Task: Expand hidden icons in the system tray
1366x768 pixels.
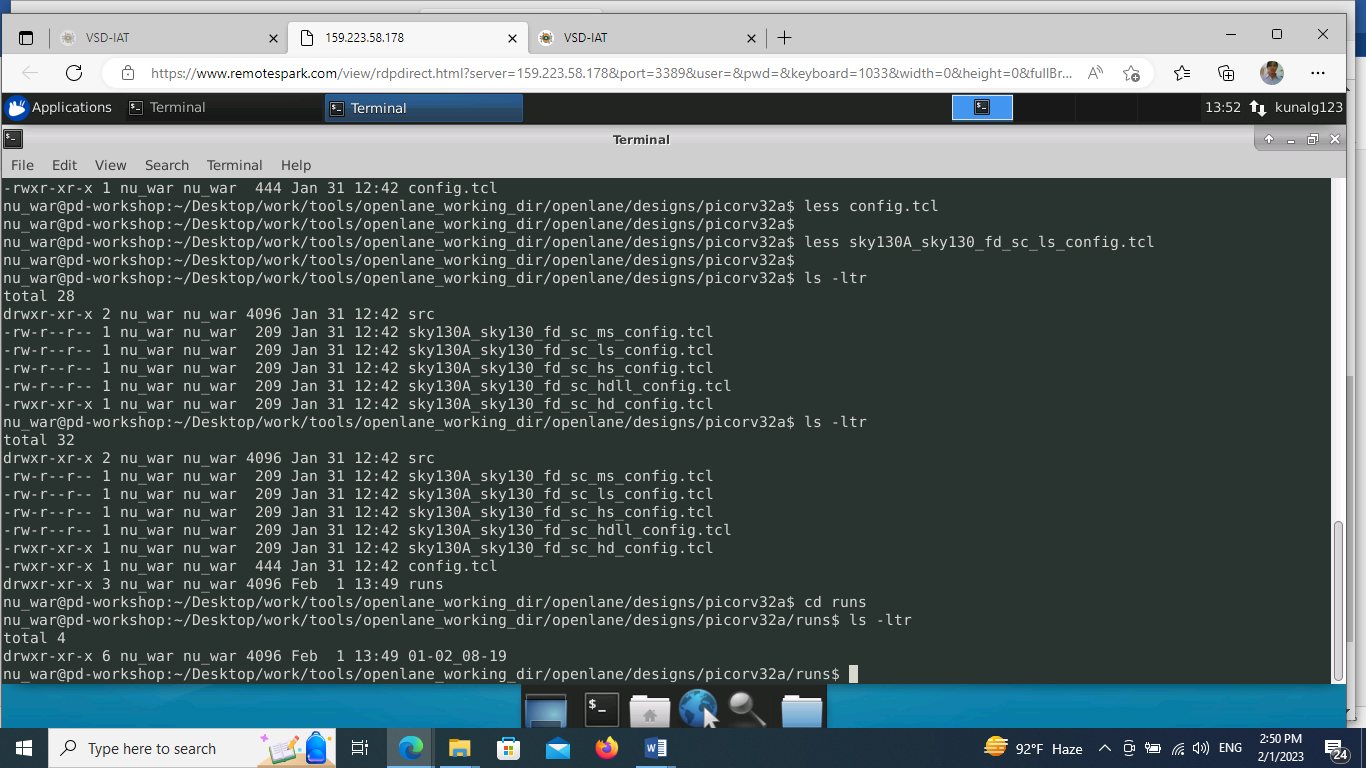Action: [x=1105, y=748]
